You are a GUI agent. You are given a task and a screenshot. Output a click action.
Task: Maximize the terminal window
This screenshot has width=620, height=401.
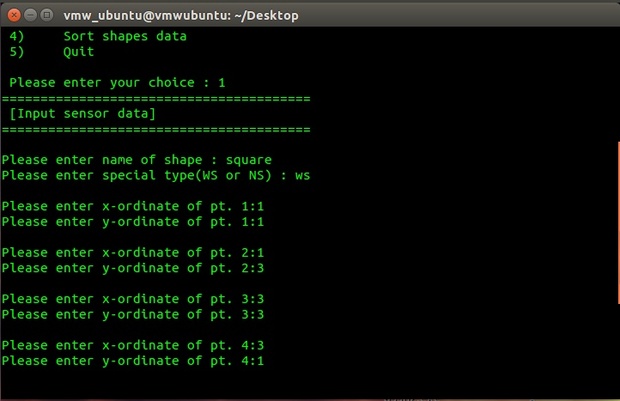click(x=47, y=15)
